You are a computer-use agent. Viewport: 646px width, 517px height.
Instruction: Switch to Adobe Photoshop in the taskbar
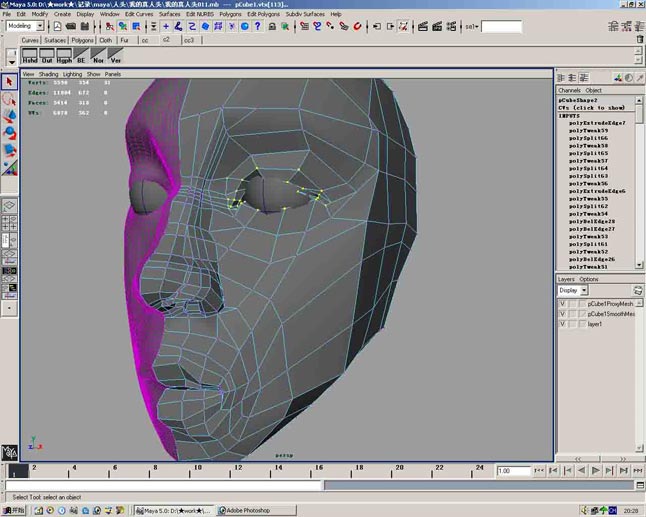(x=256, y=510)
